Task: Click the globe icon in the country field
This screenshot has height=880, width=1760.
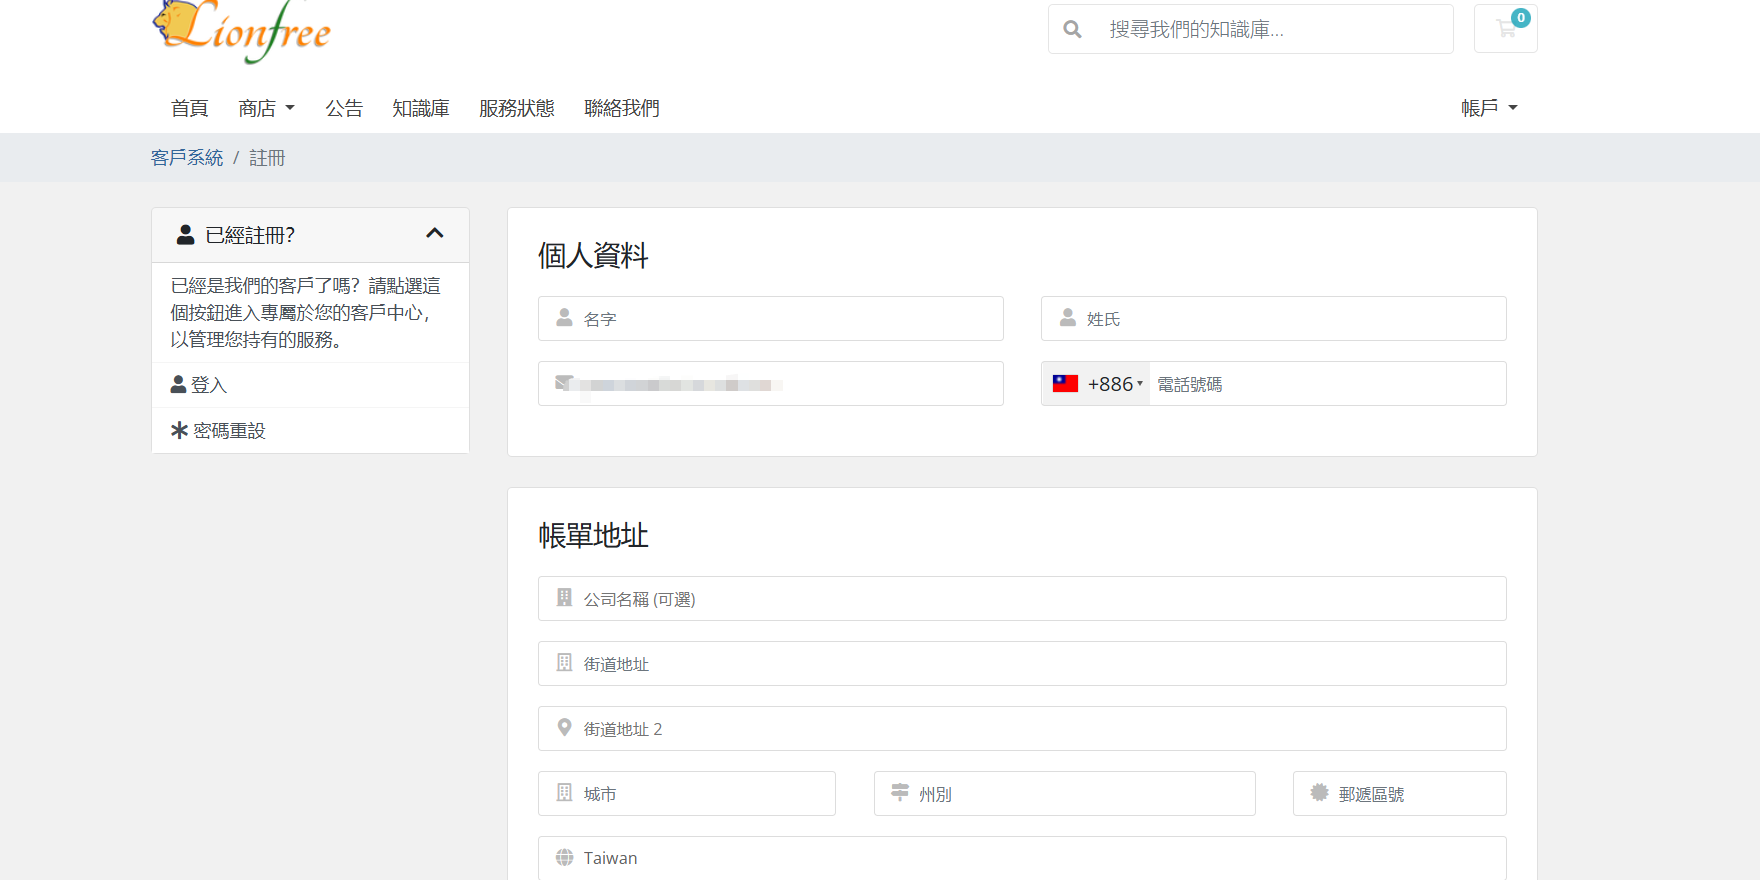Action: (564, 858)
